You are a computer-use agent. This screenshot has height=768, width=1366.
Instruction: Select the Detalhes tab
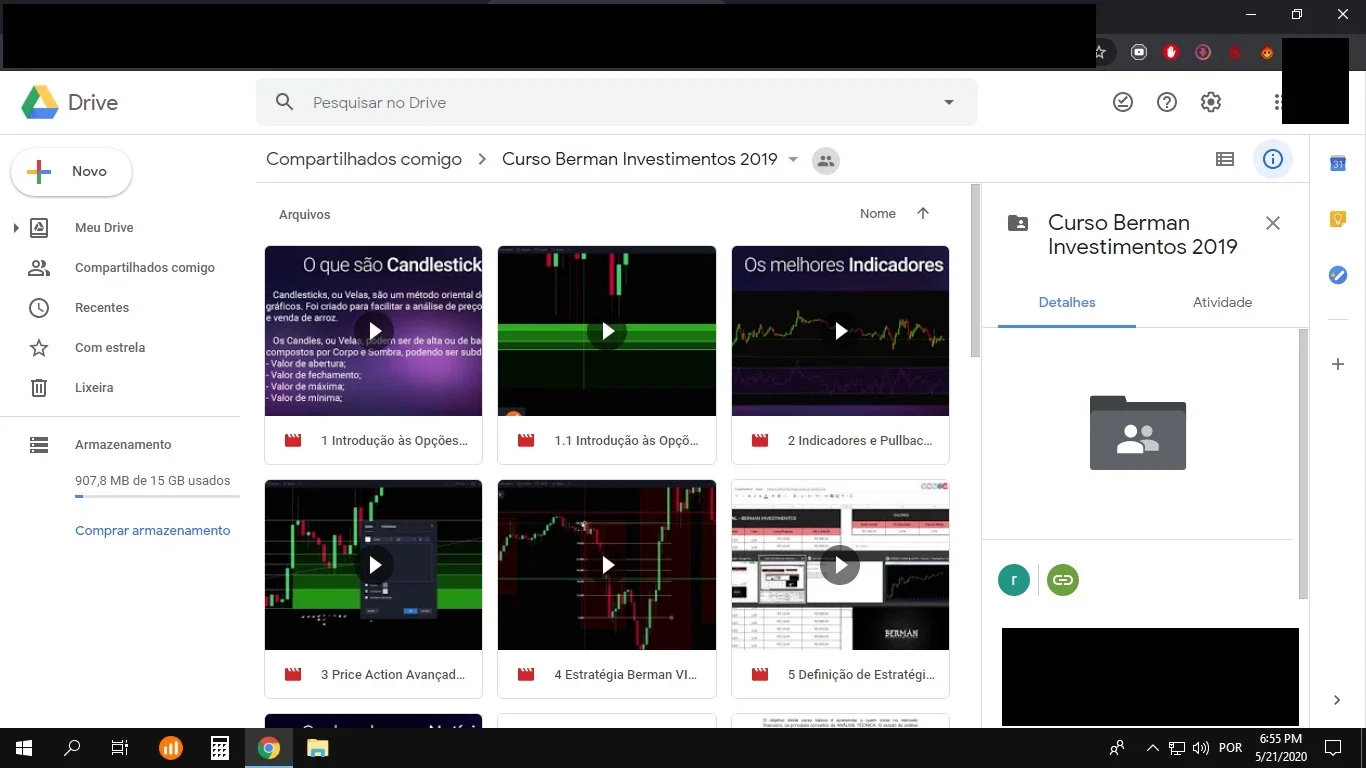[1067, 302]
